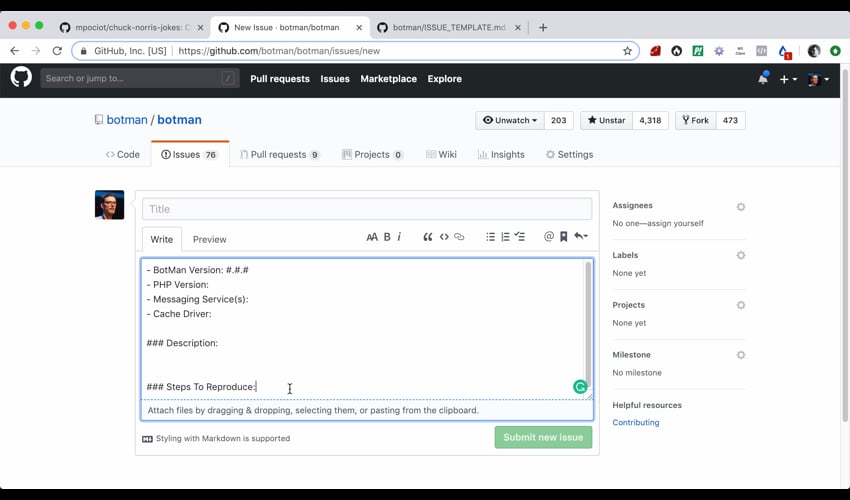The image size is (850, 500).
Task: Click the Submit new issue button
Action: tap(543, 437)
